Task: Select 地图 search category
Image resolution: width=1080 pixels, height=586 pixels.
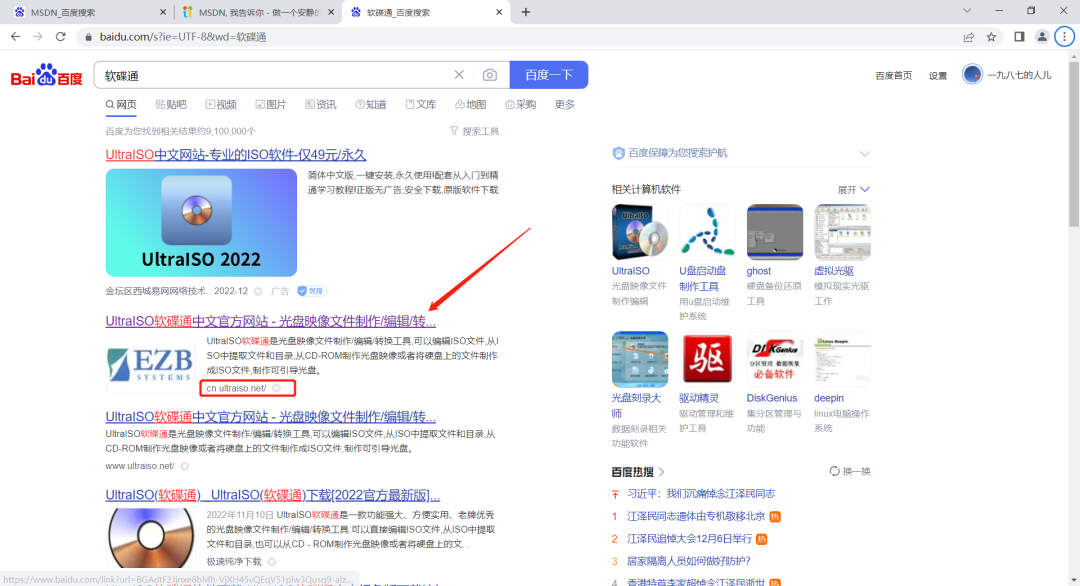Action: click(x=470, y=105)
